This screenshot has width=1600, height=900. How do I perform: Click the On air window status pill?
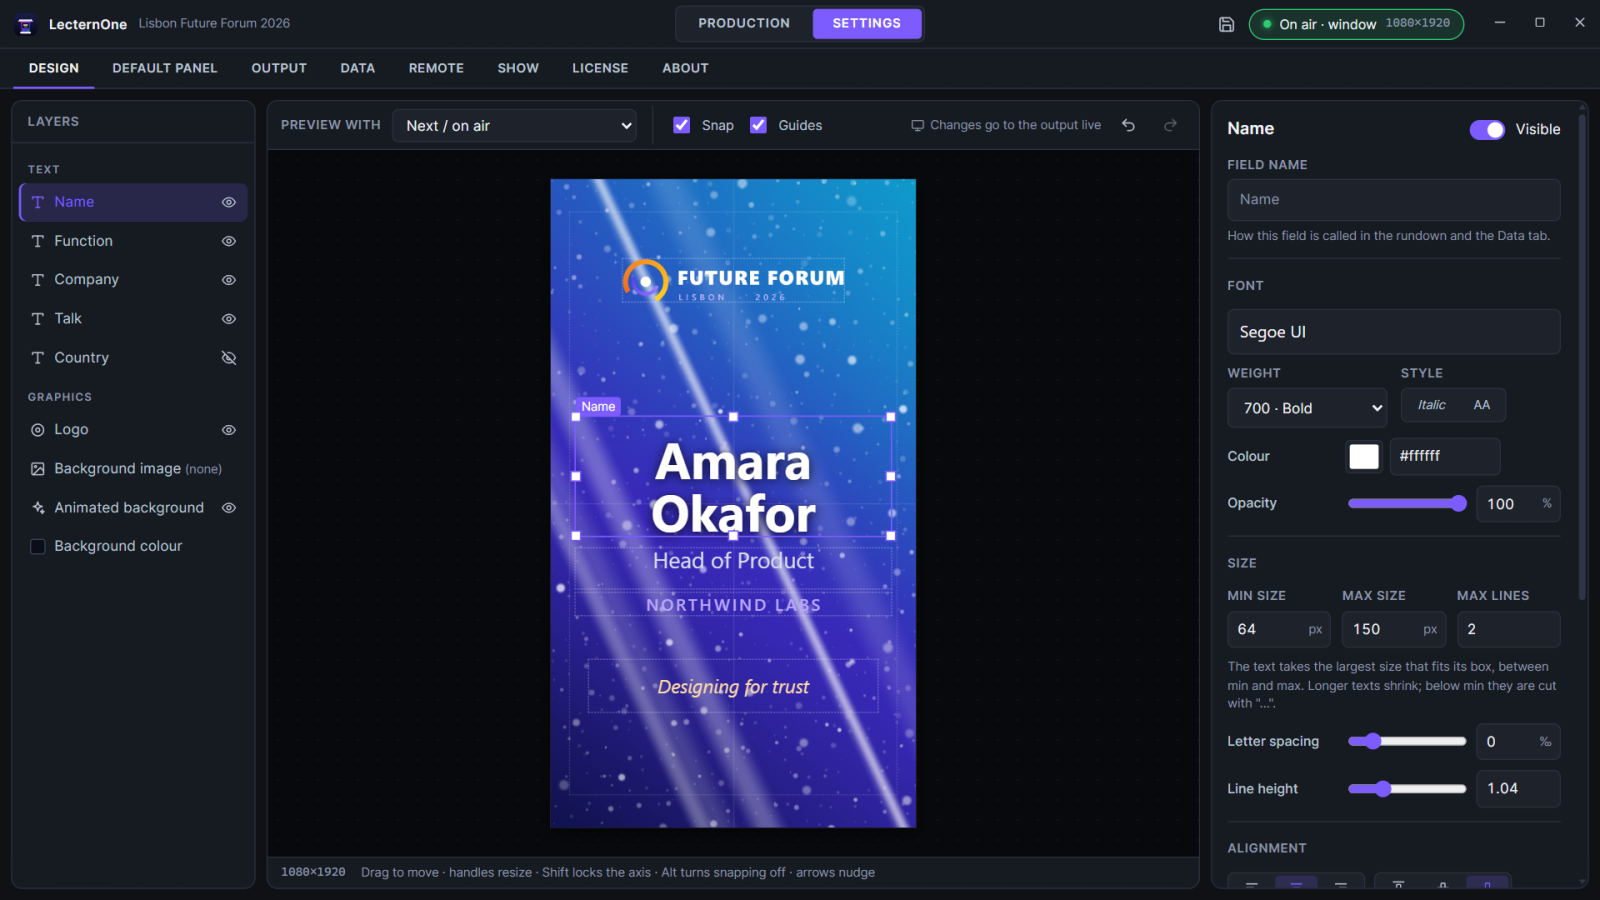point(1356,24)
